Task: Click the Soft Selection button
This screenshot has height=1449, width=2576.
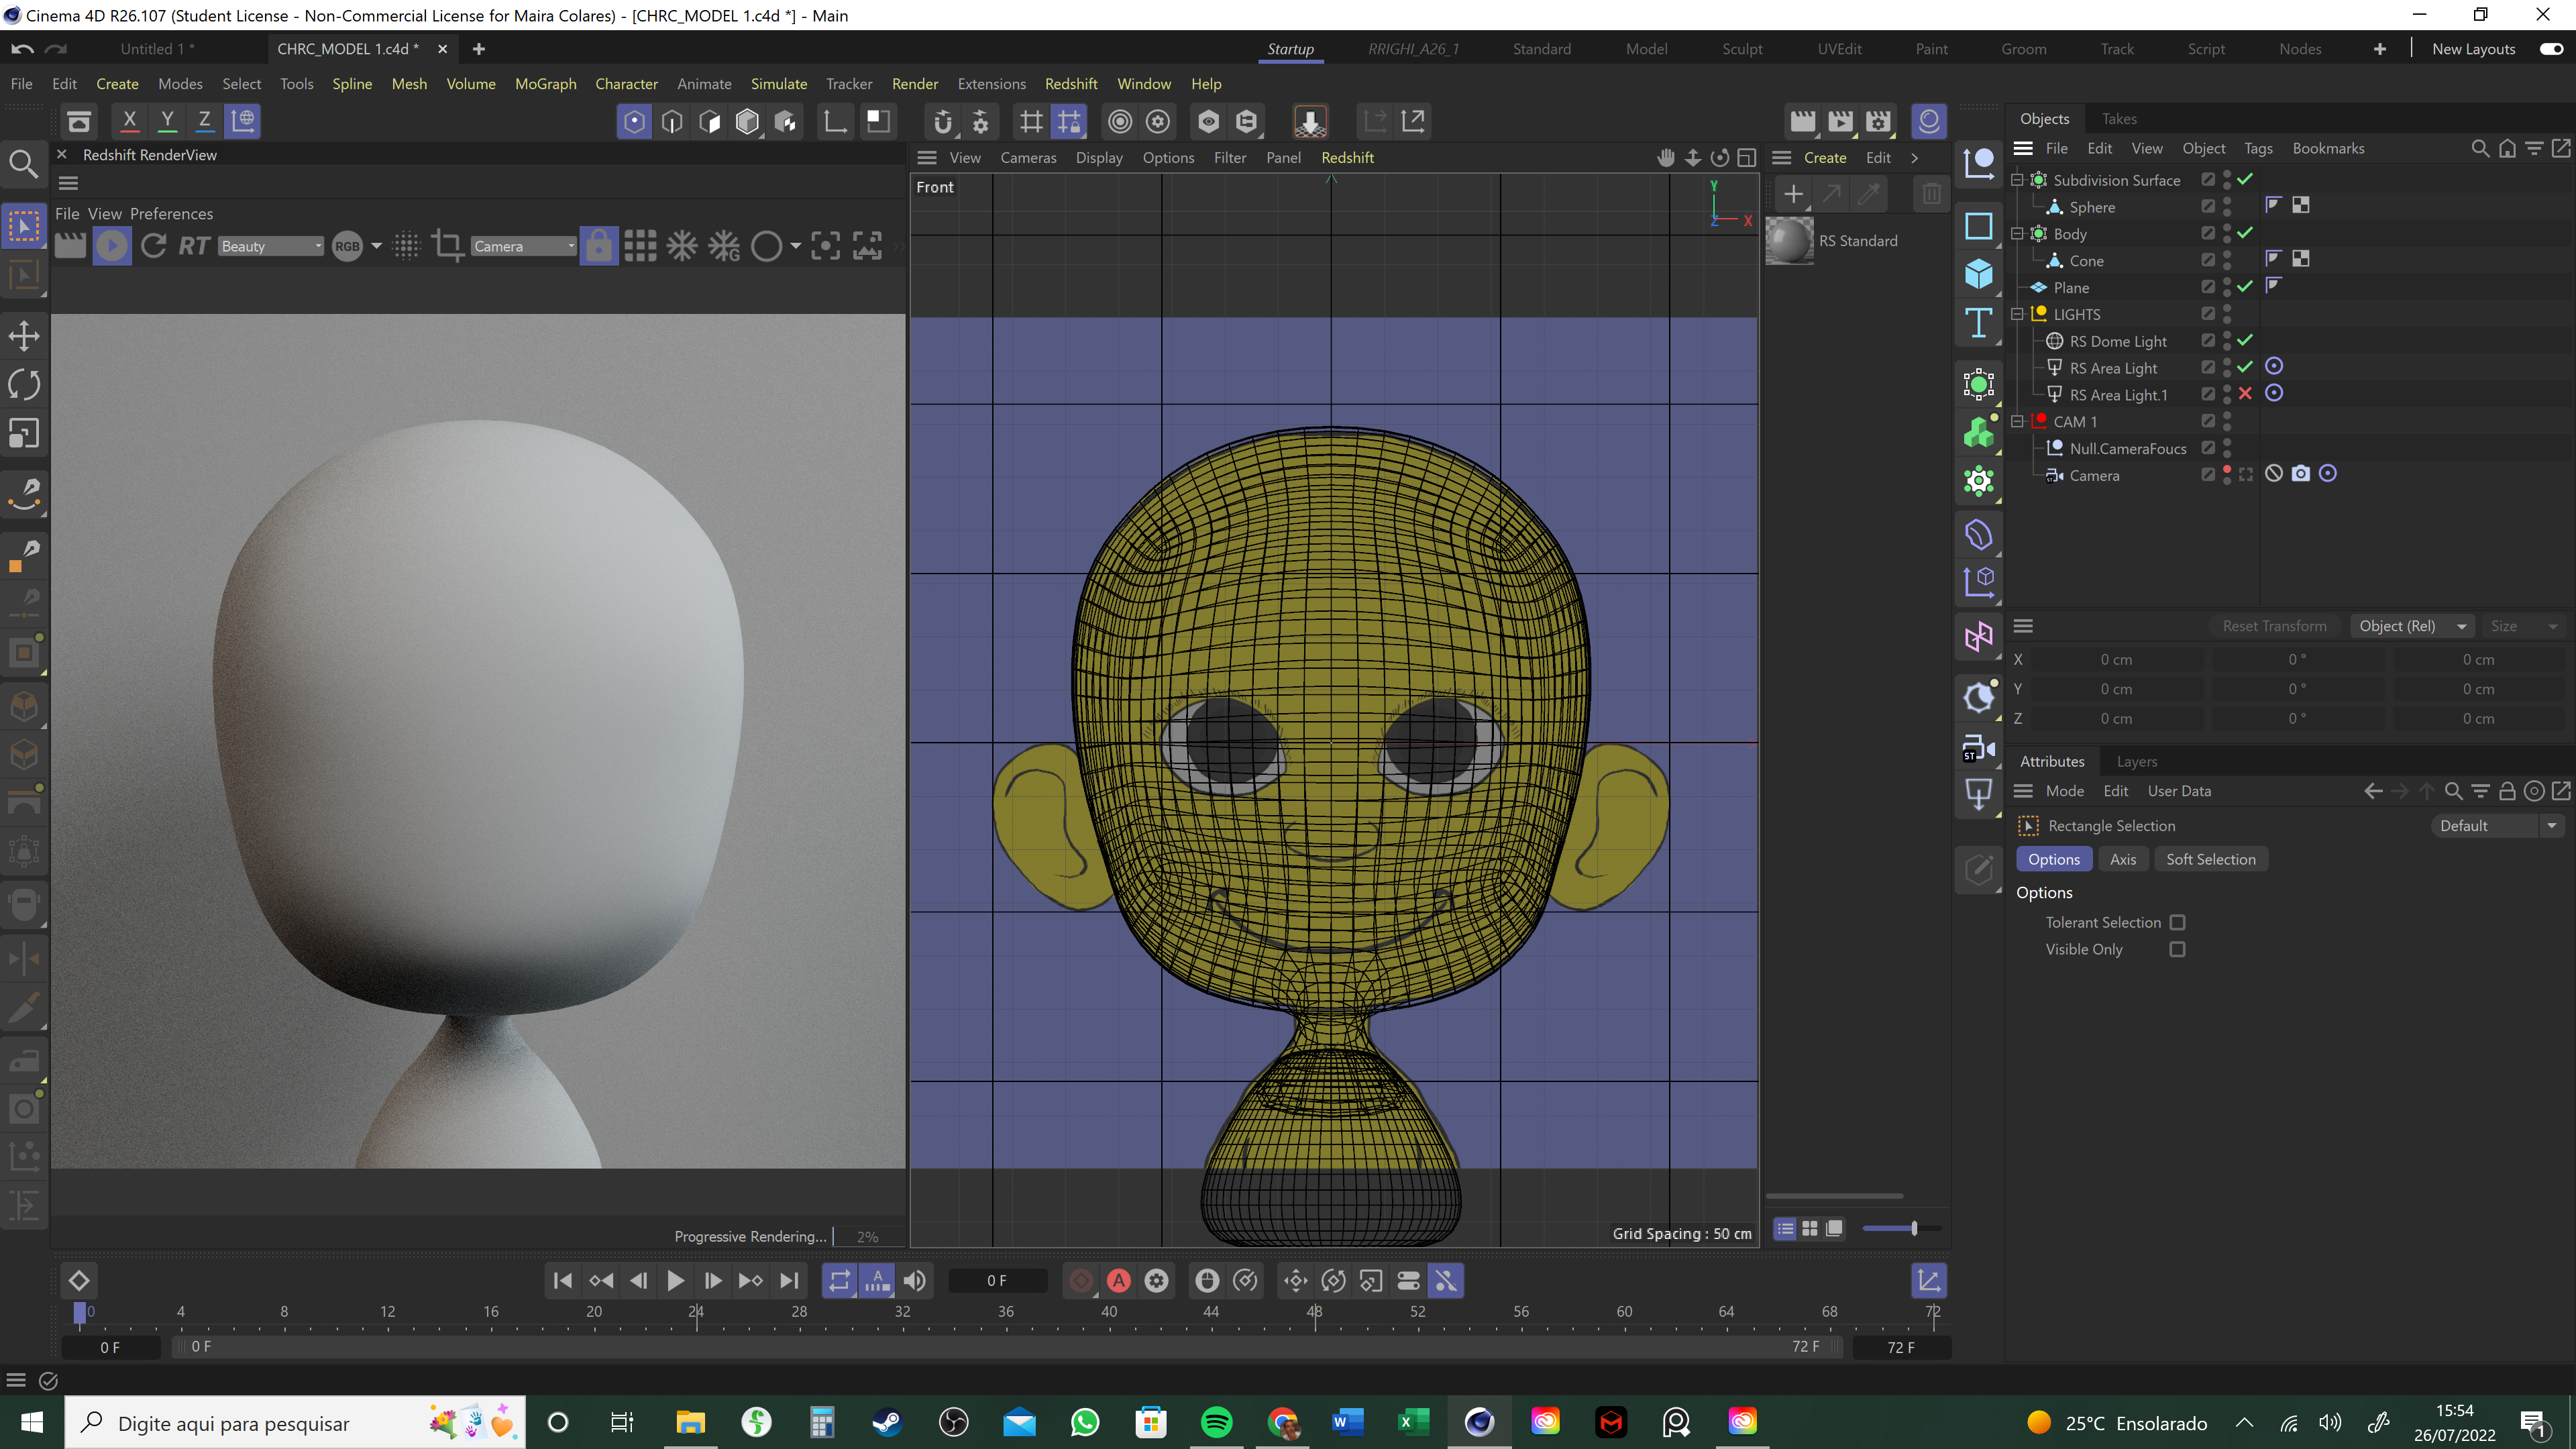Action: point(2210,859)
